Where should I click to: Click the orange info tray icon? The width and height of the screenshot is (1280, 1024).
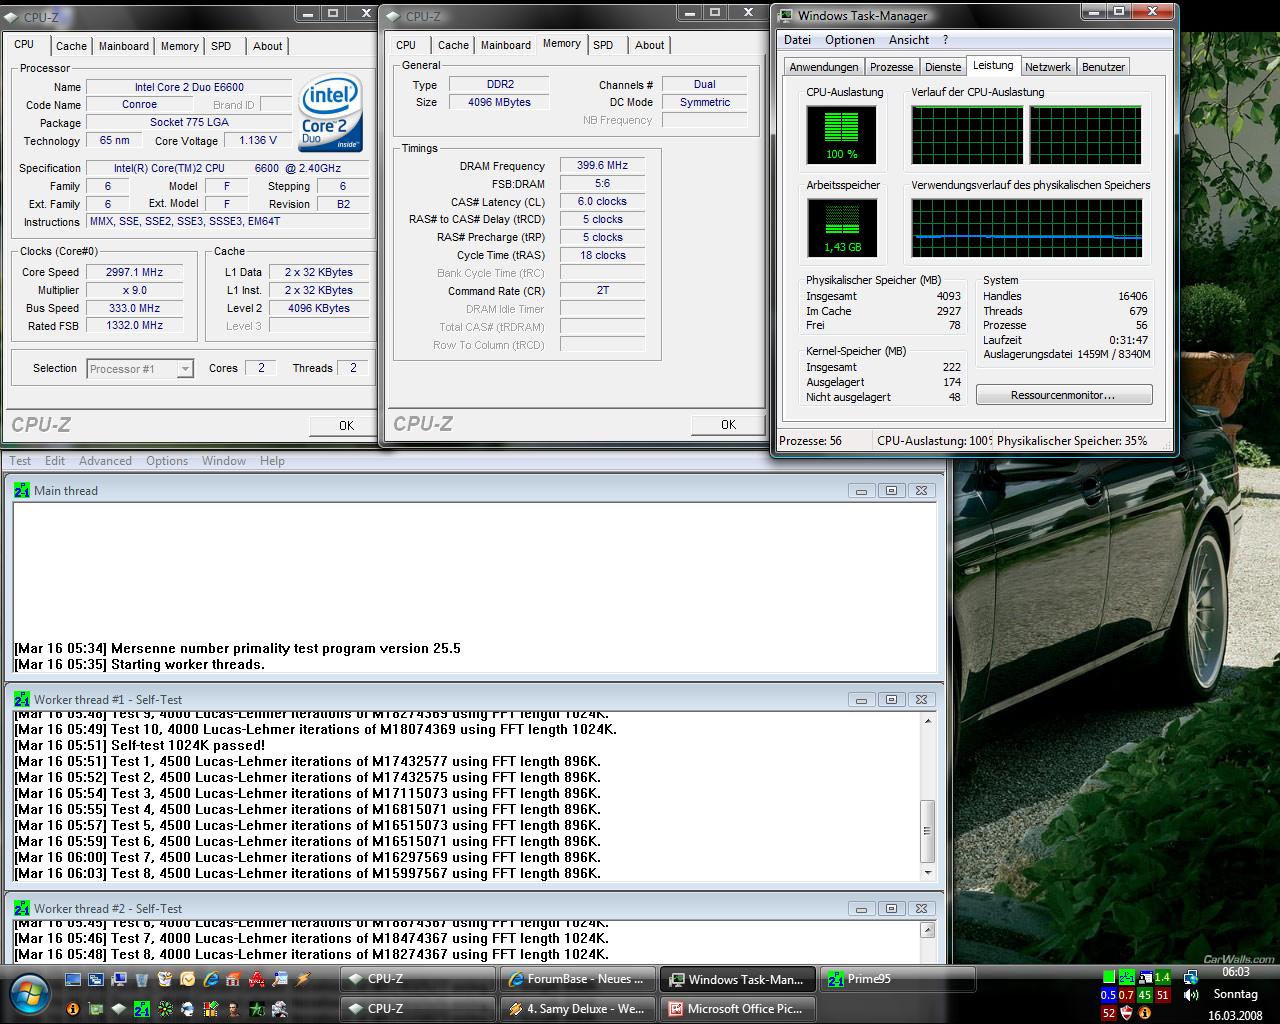tap(1145, 1013)
